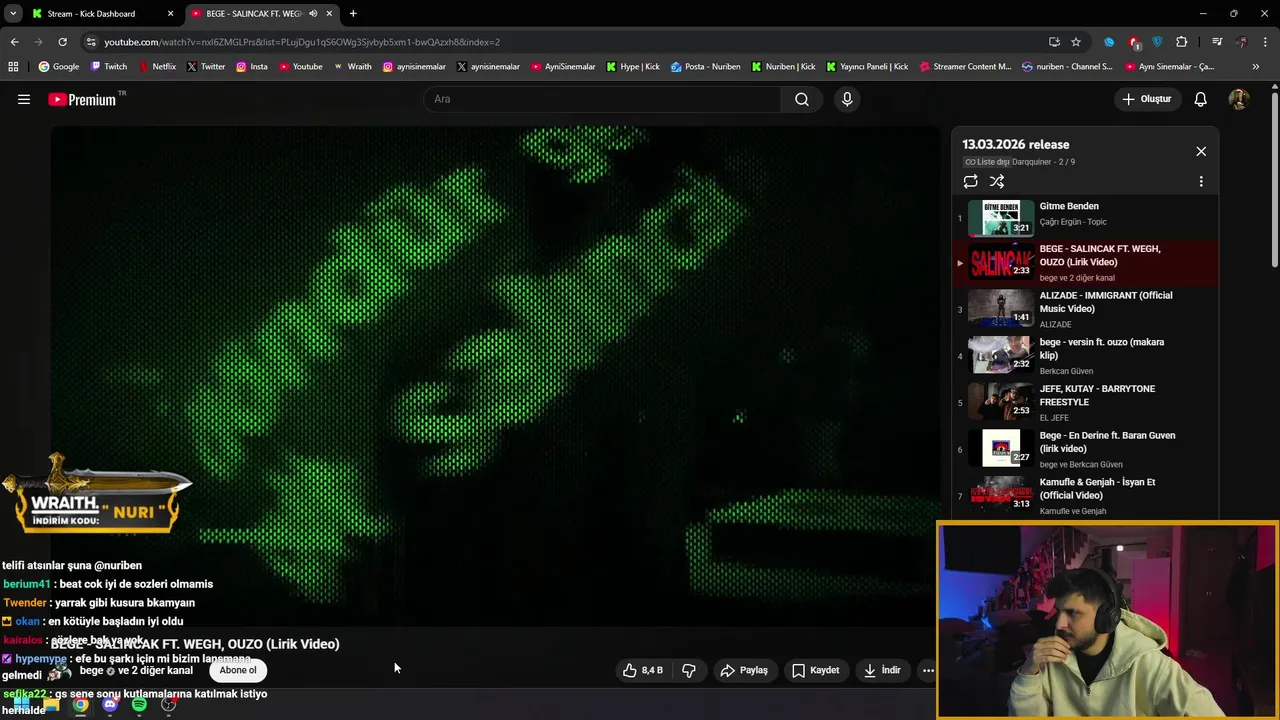The image size is (1280, 720).
Task: Play Kamufle & Genjah - İsyan Et
Action: 1085,496
